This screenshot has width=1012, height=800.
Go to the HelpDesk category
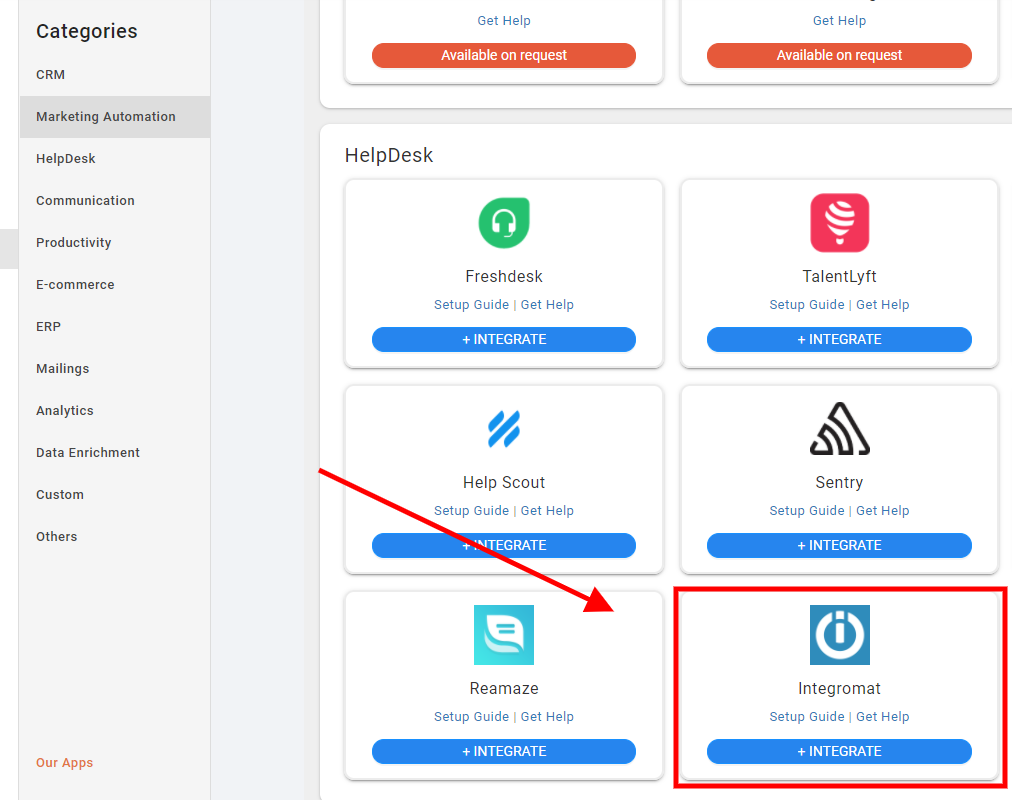point(115,159)
